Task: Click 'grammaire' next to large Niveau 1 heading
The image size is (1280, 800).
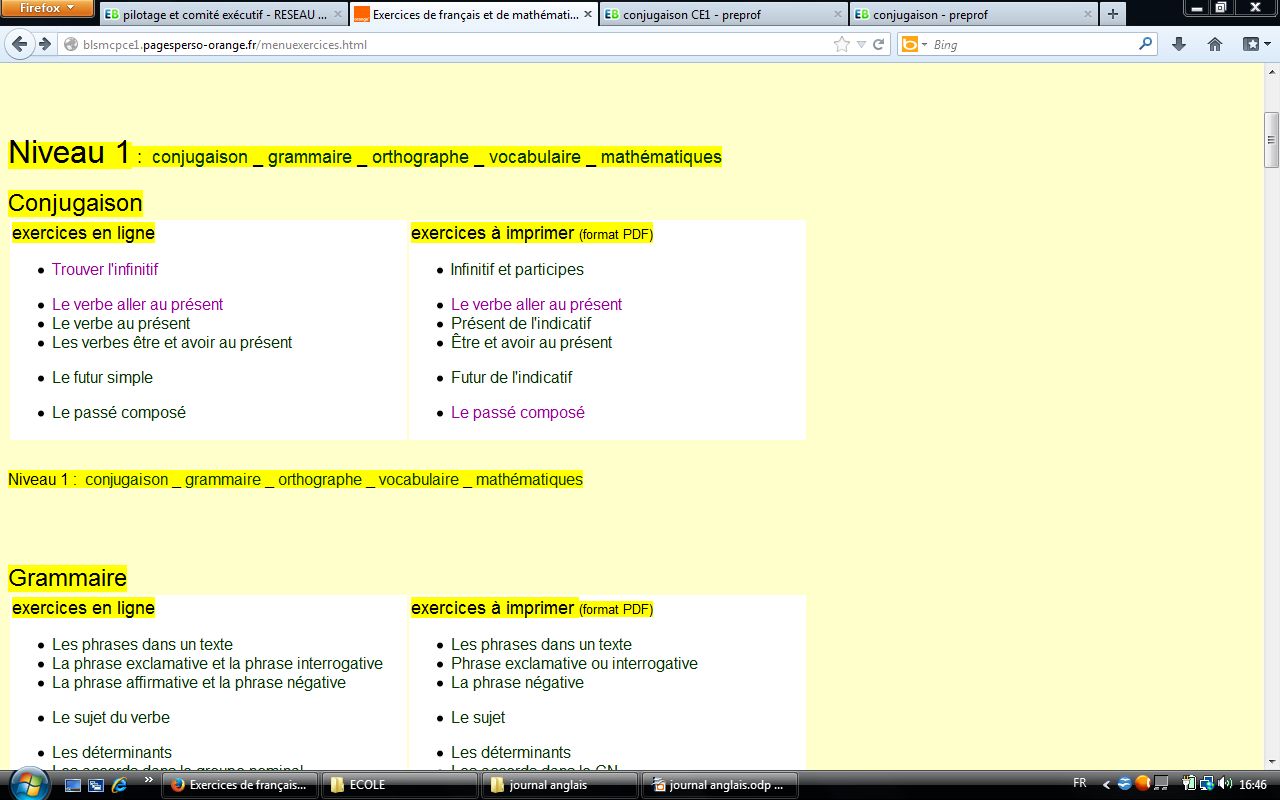Action: point(309,157)
